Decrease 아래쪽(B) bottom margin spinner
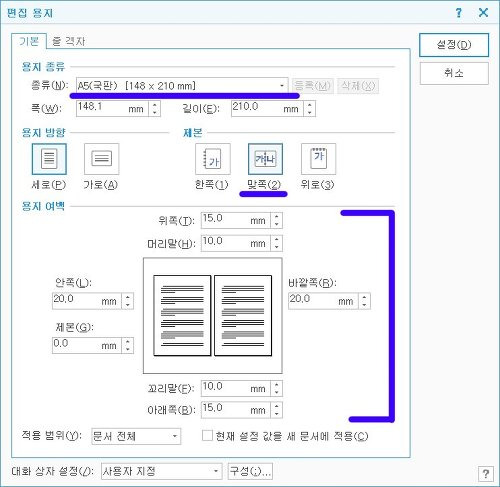 click(x=277, y=414)
